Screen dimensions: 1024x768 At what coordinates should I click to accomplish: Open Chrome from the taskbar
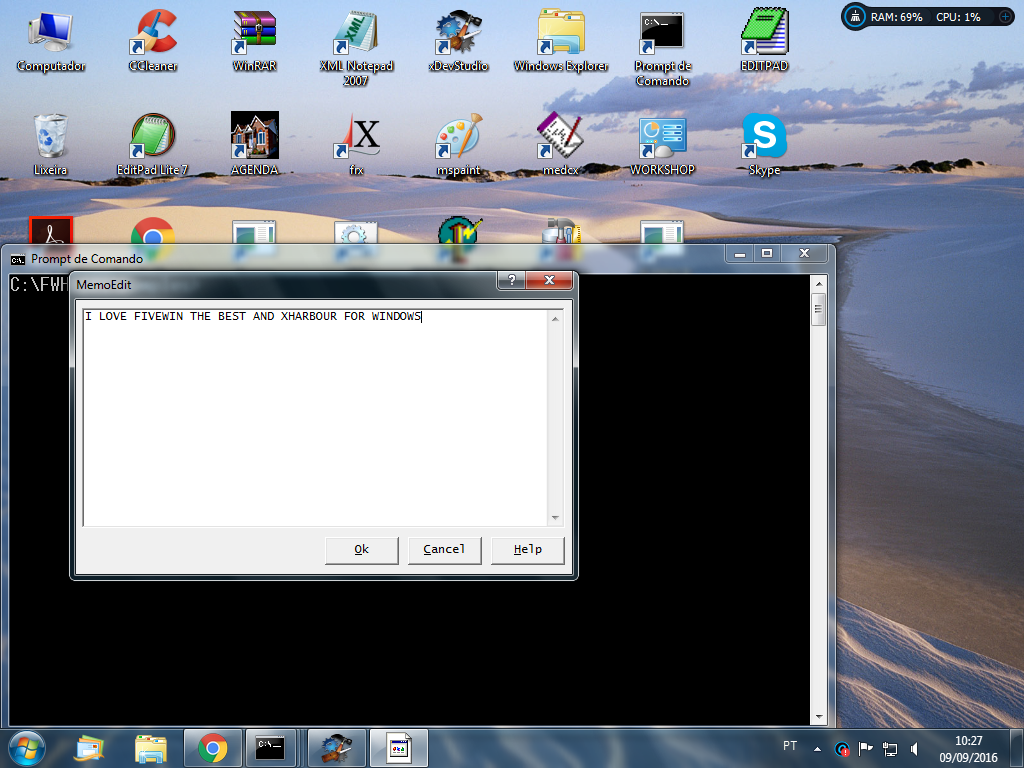[x=213, y=748]
